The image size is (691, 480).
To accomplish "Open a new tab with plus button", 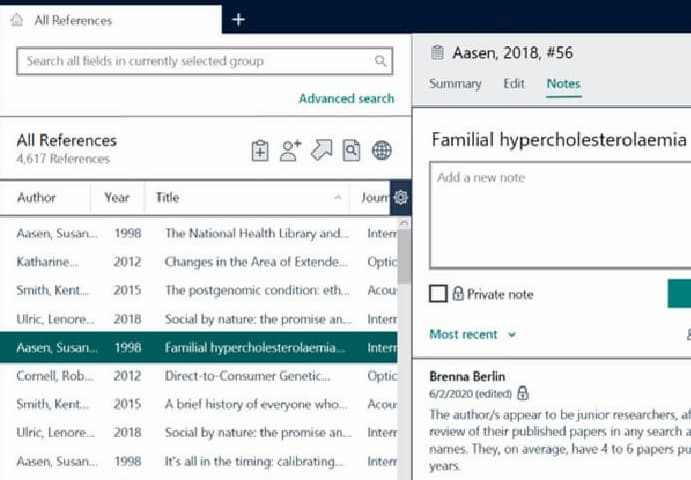I will (x=238, y=19).
